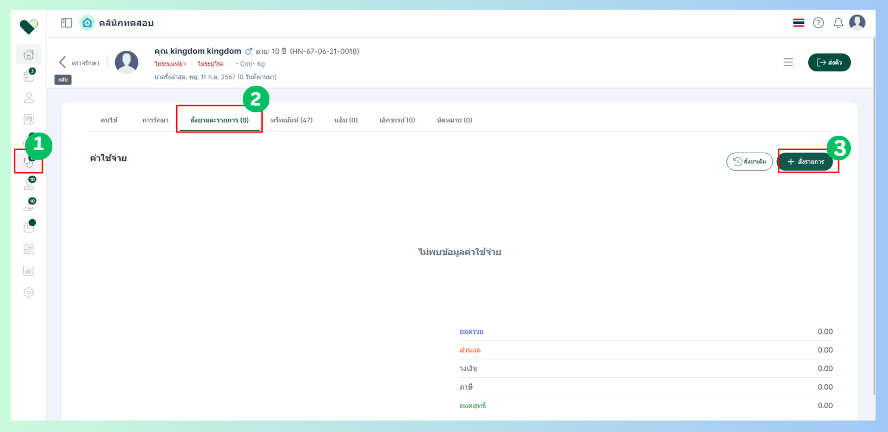The image size is (888, 432).
Task: Click the วงเงิน credit limit label
Action: coord(468,369)
